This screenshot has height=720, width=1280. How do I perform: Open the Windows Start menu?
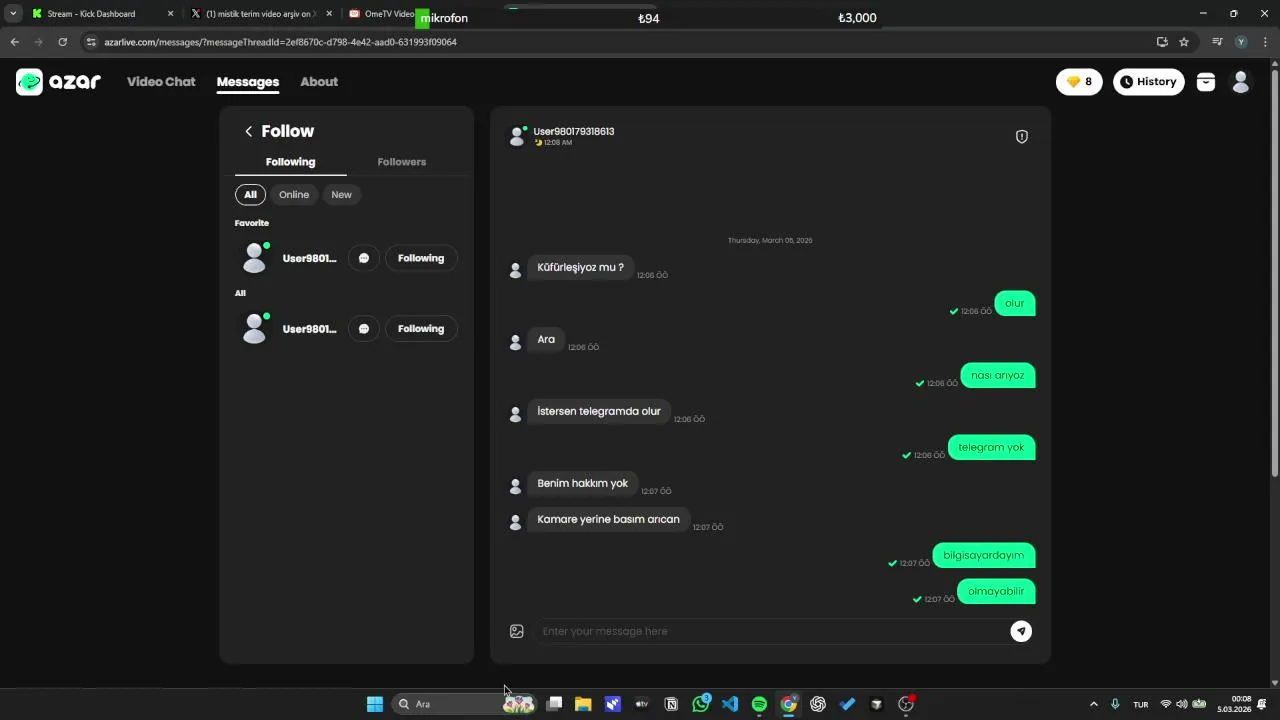coord(375,704)
